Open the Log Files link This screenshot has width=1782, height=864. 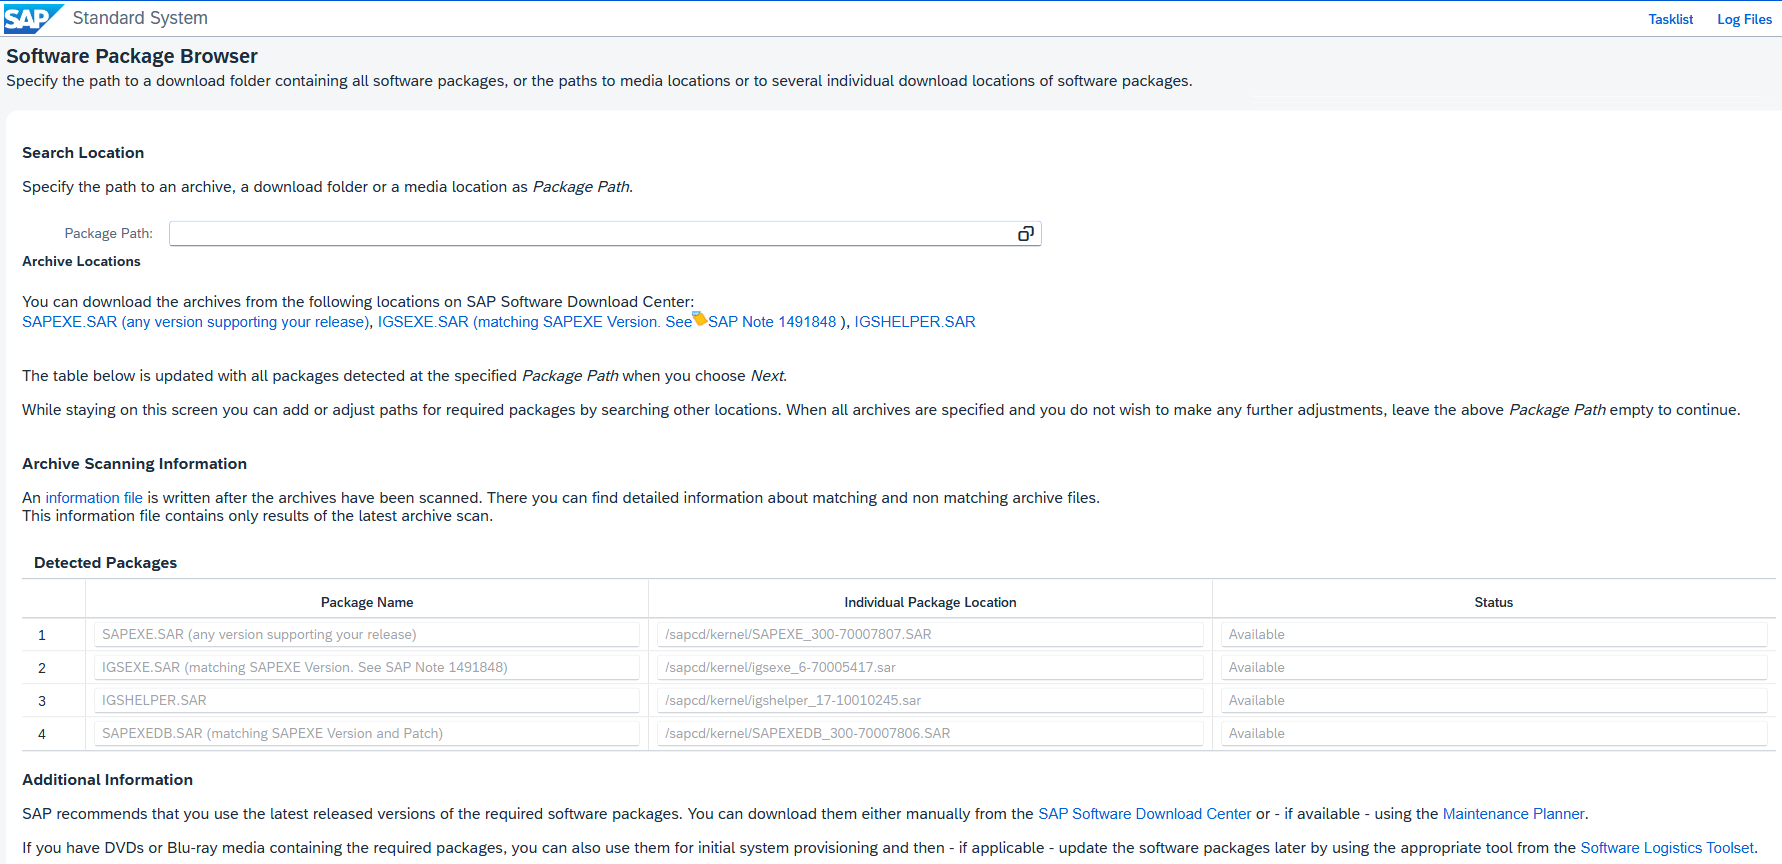click(1744, 19)
